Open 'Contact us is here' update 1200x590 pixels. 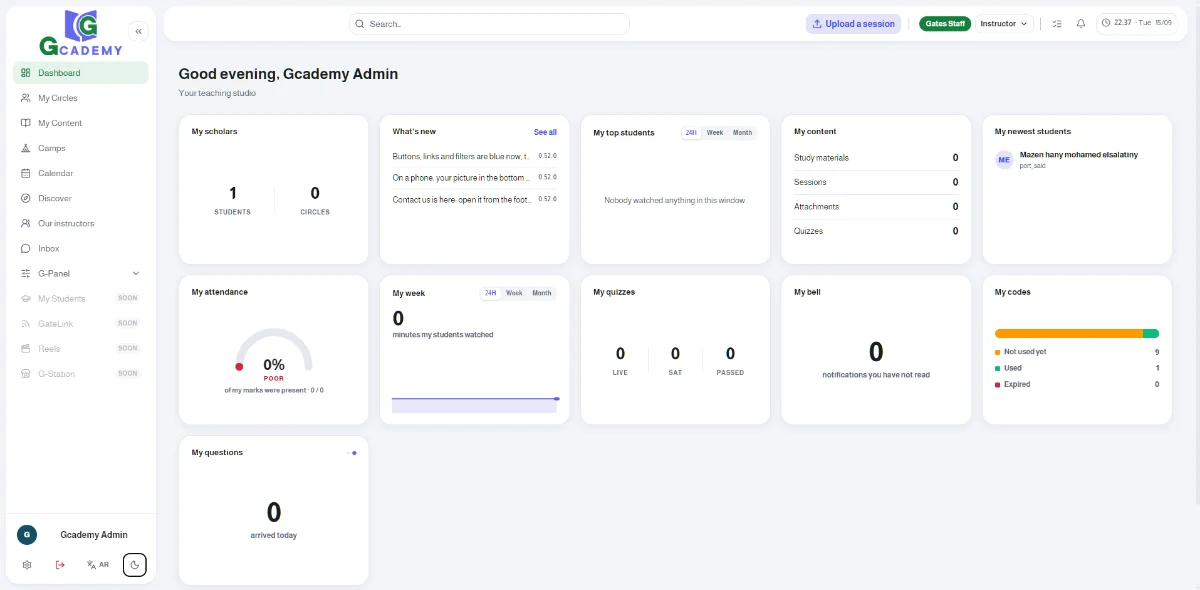[474, 200]
